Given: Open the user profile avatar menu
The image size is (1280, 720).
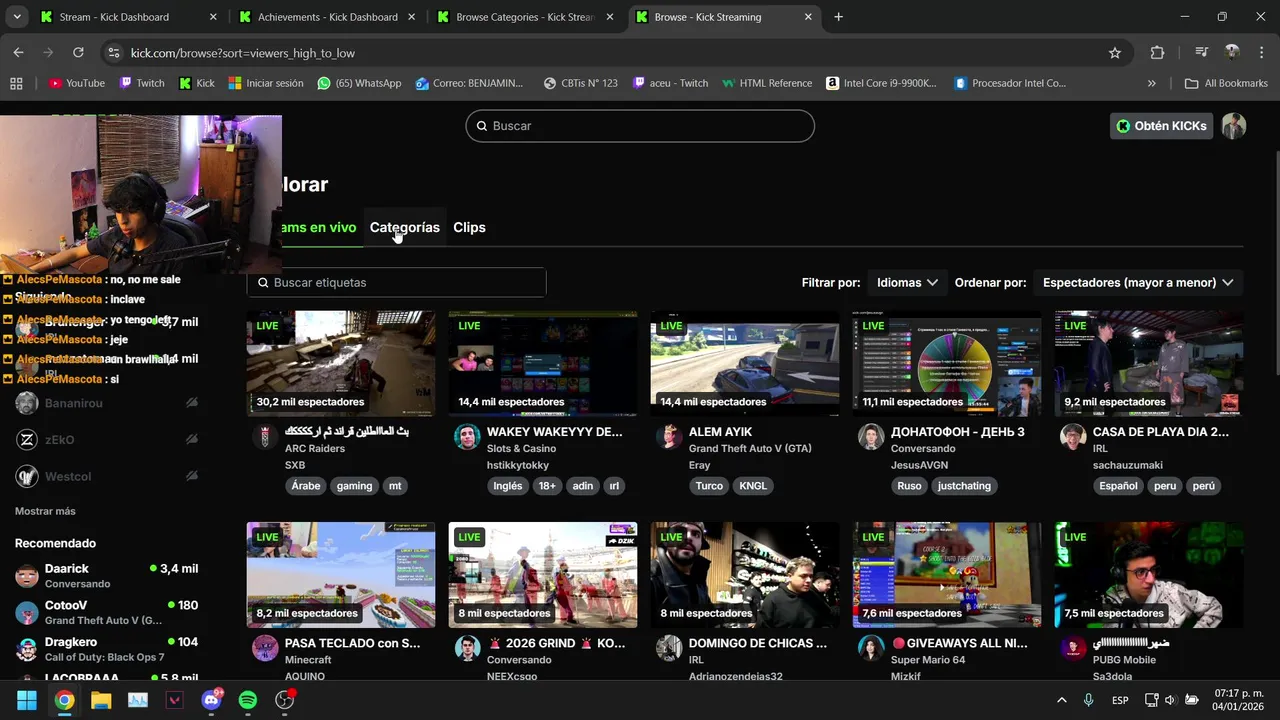Looking at the screenshot, I should 1234,126.
